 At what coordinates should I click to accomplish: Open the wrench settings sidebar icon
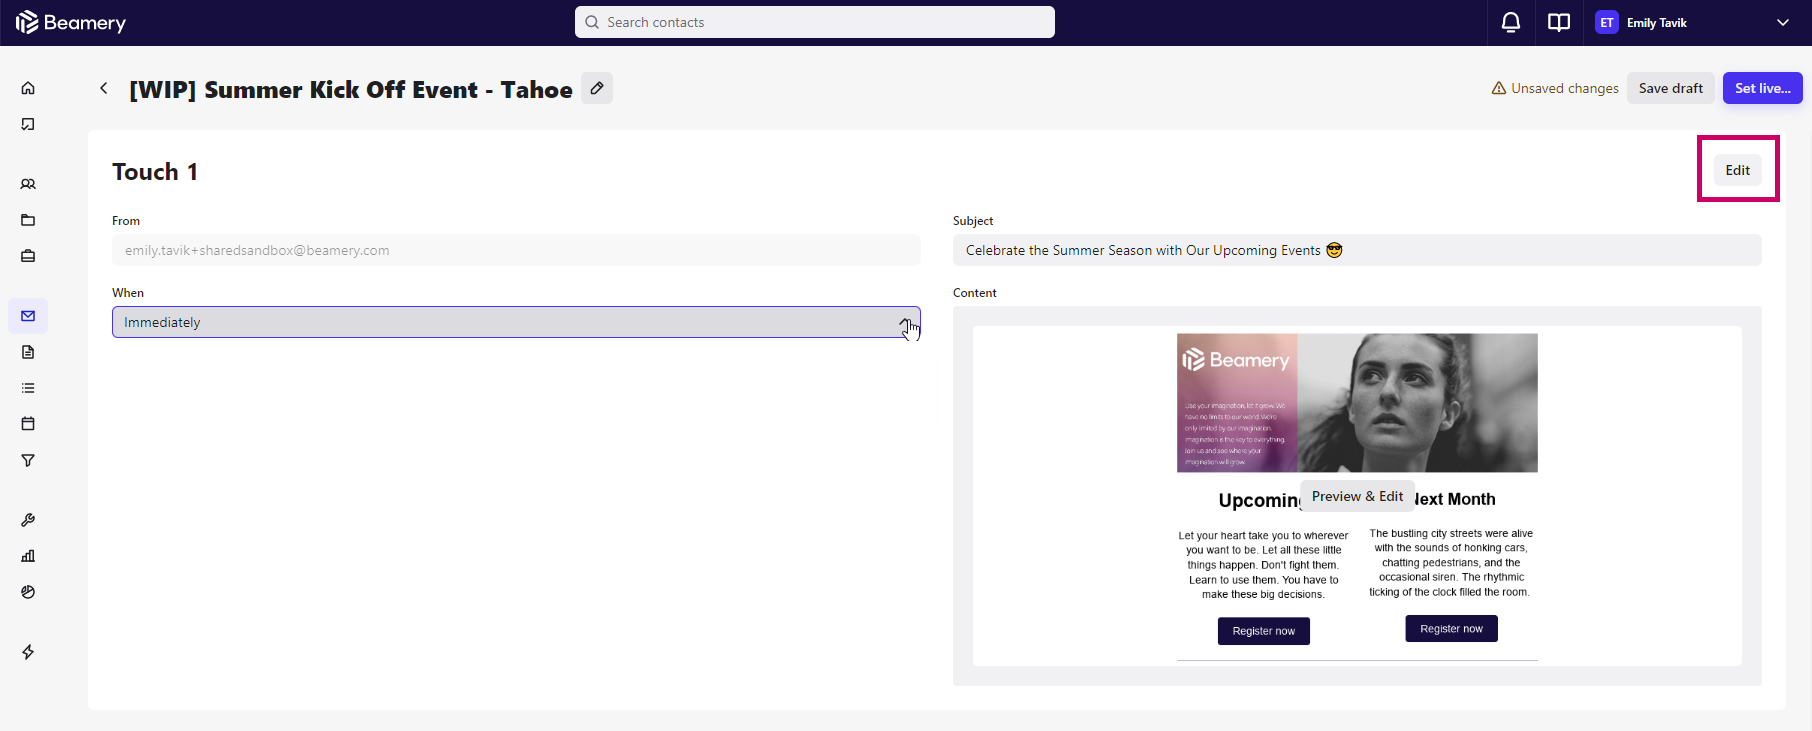pos(28,520)
